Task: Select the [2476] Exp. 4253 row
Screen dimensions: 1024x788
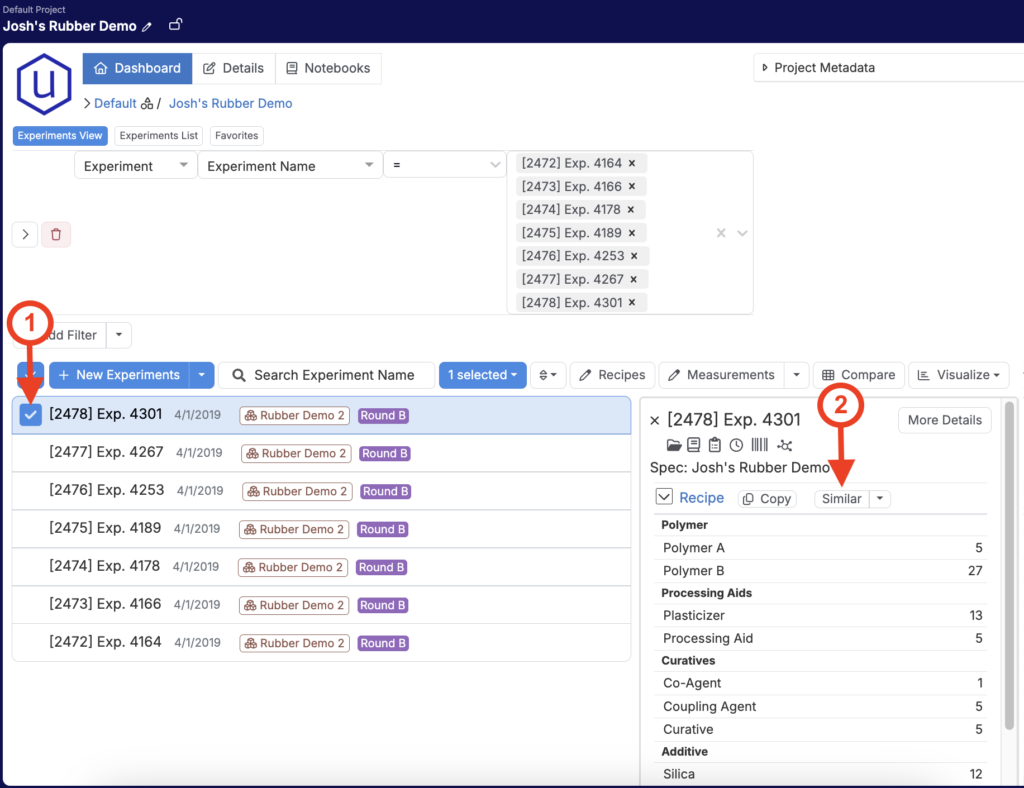Action: coord(322,491)
